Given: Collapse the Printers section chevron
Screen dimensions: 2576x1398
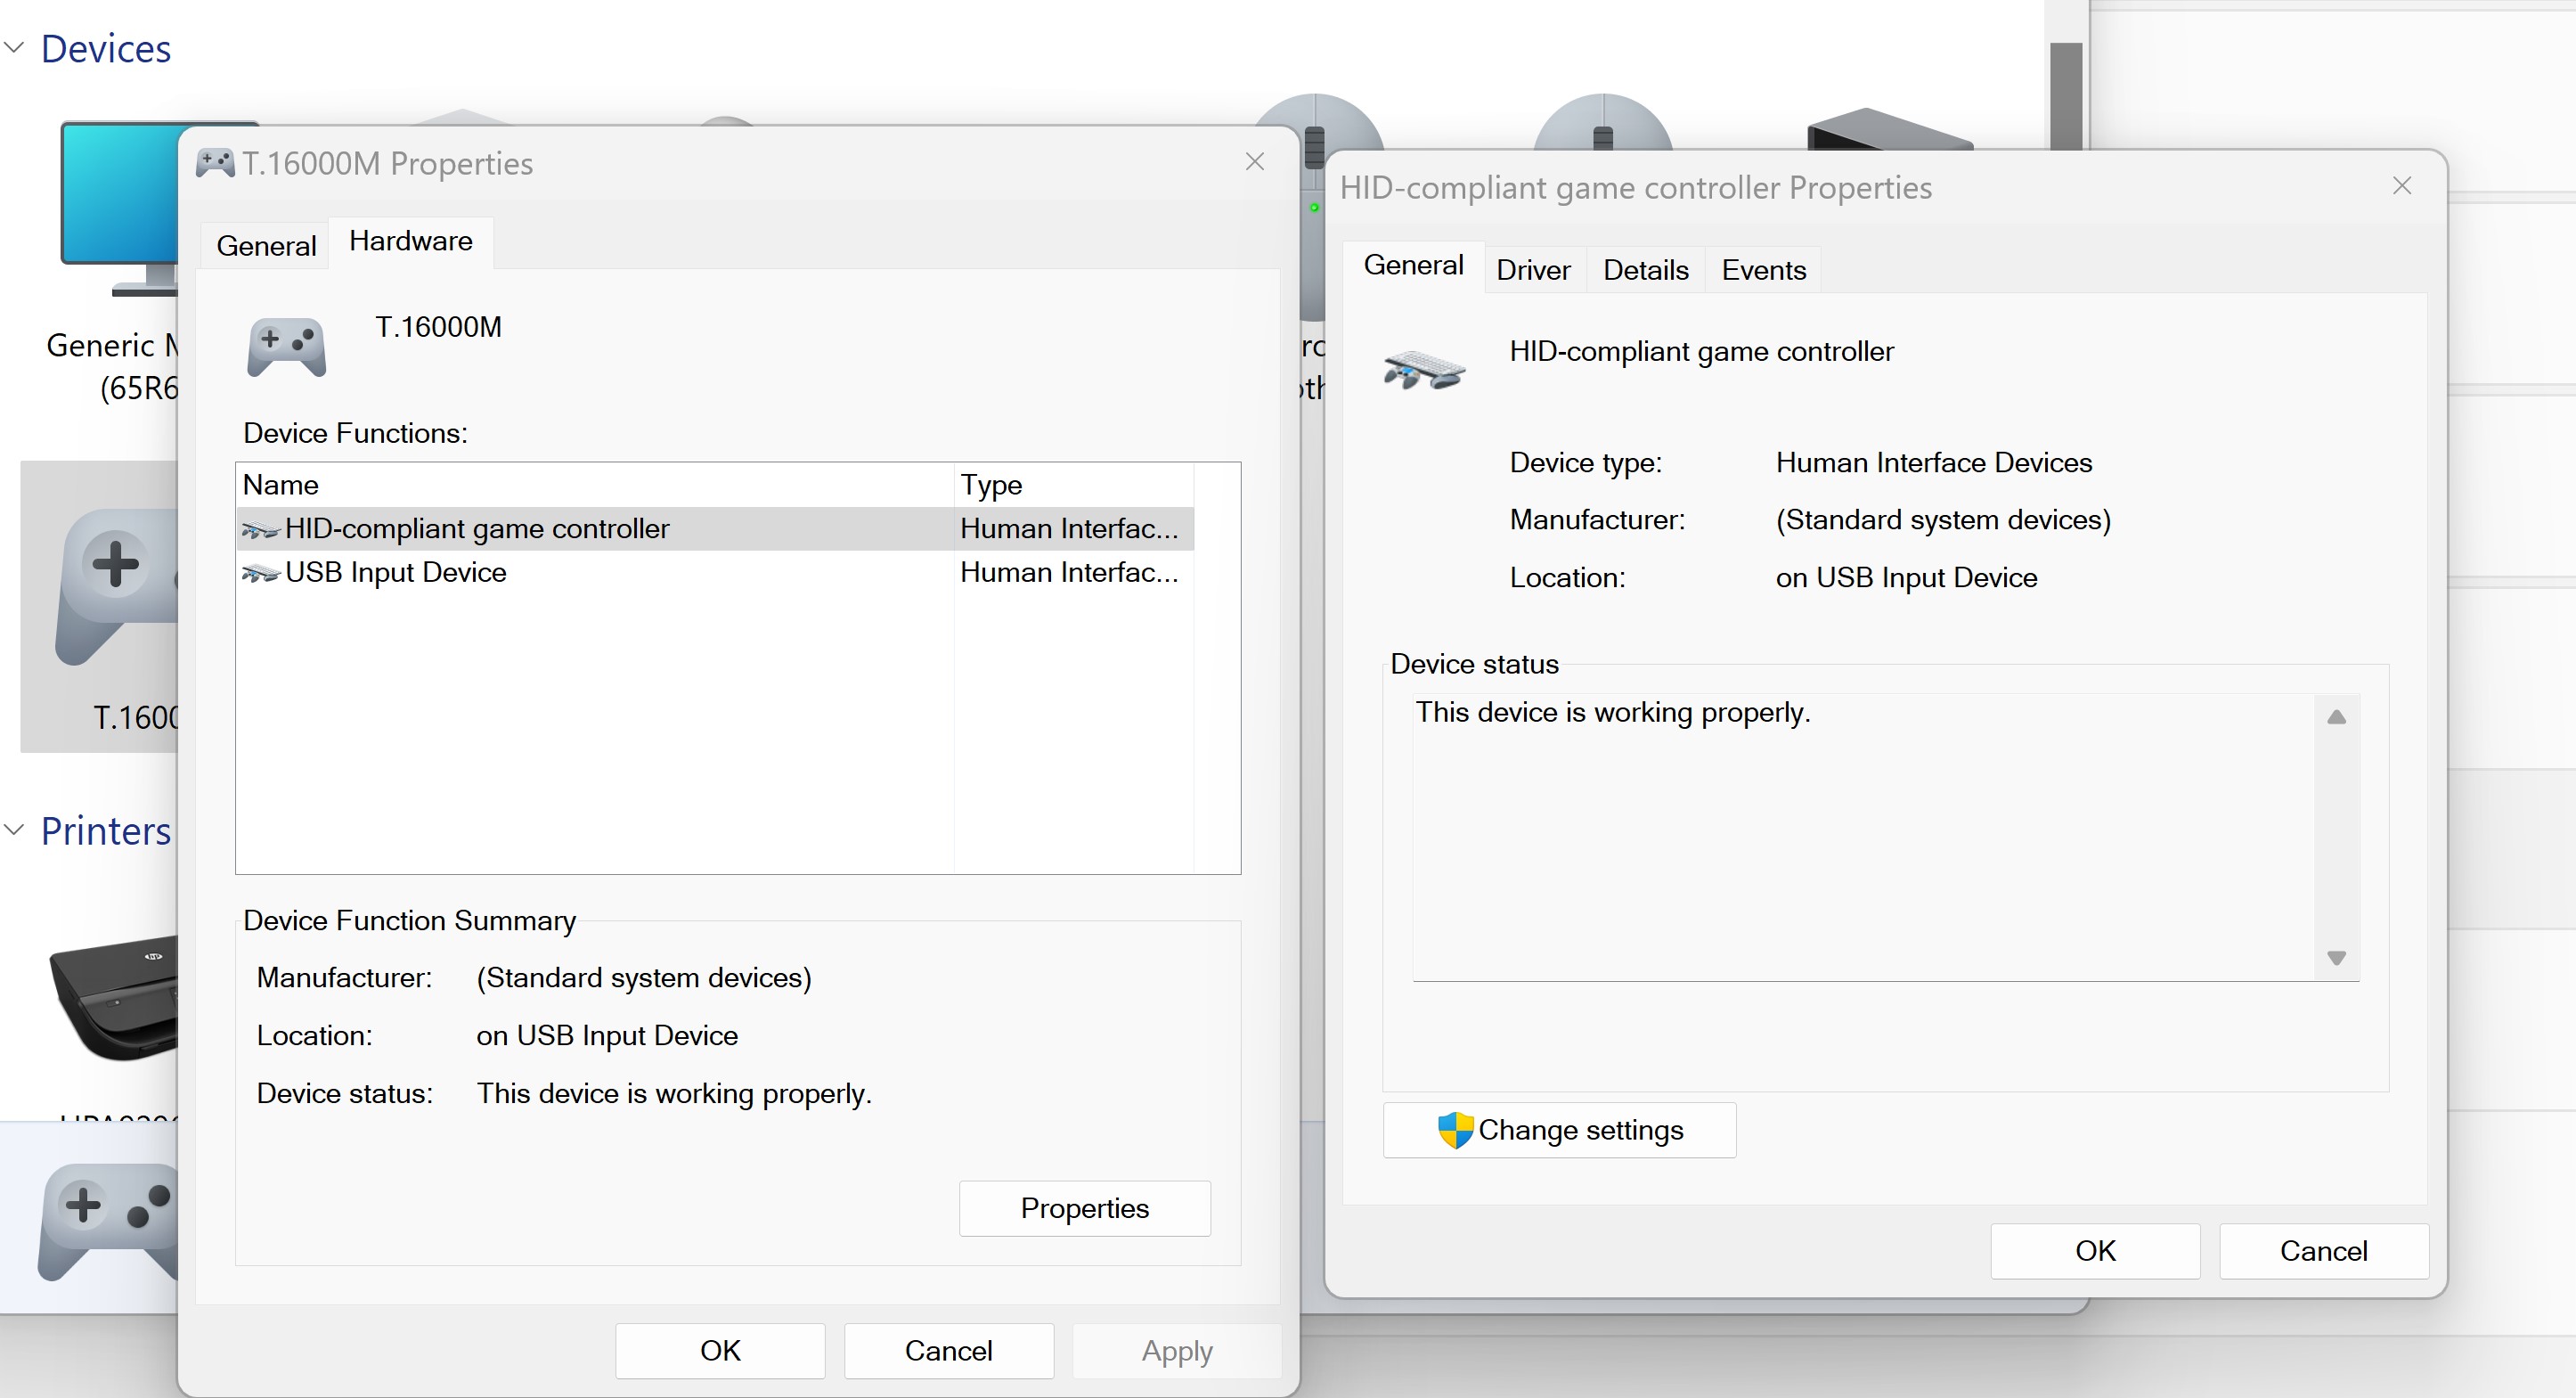Looking at the screenshot, I should click(x=14, y=829).
